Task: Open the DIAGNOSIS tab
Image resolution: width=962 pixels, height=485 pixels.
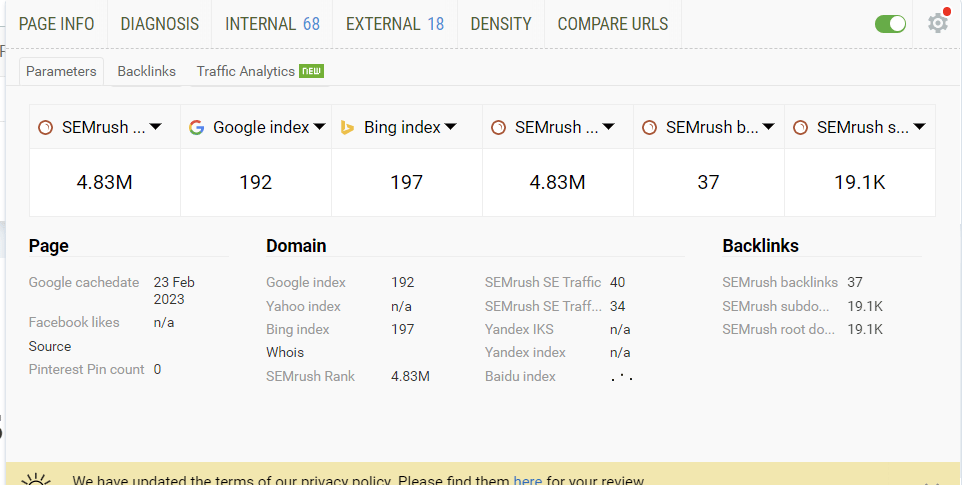Action: [x=160, y=24]
